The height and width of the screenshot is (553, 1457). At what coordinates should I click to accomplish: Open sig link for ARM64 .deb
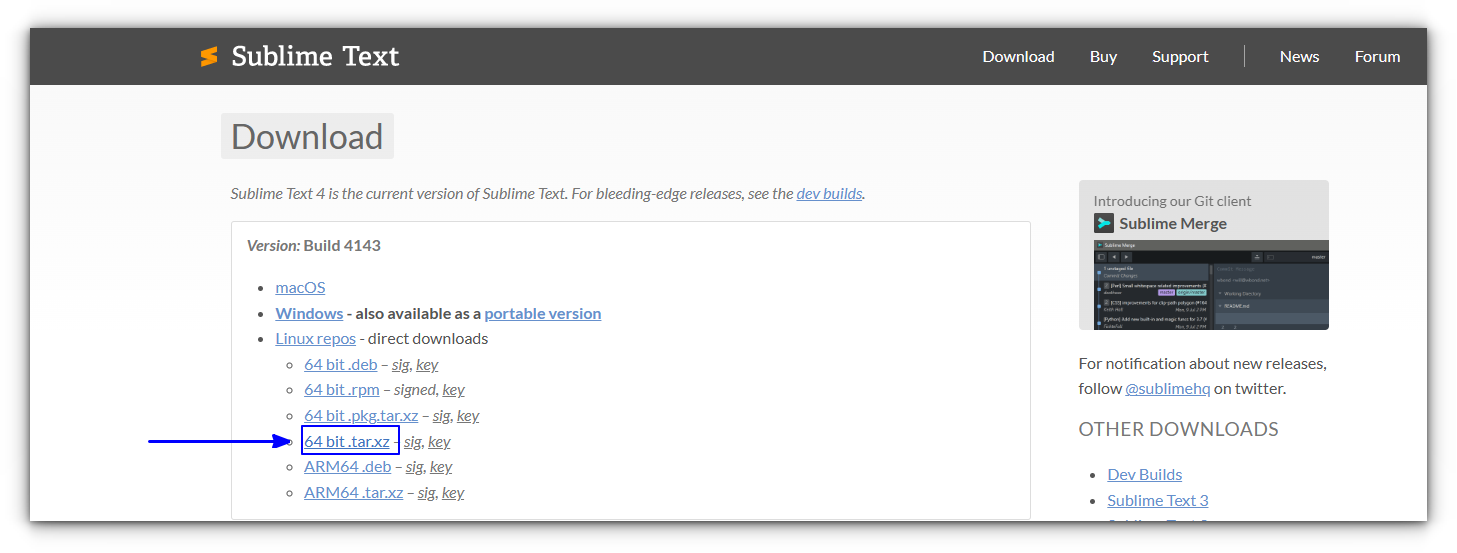click(x=415, y=466)
